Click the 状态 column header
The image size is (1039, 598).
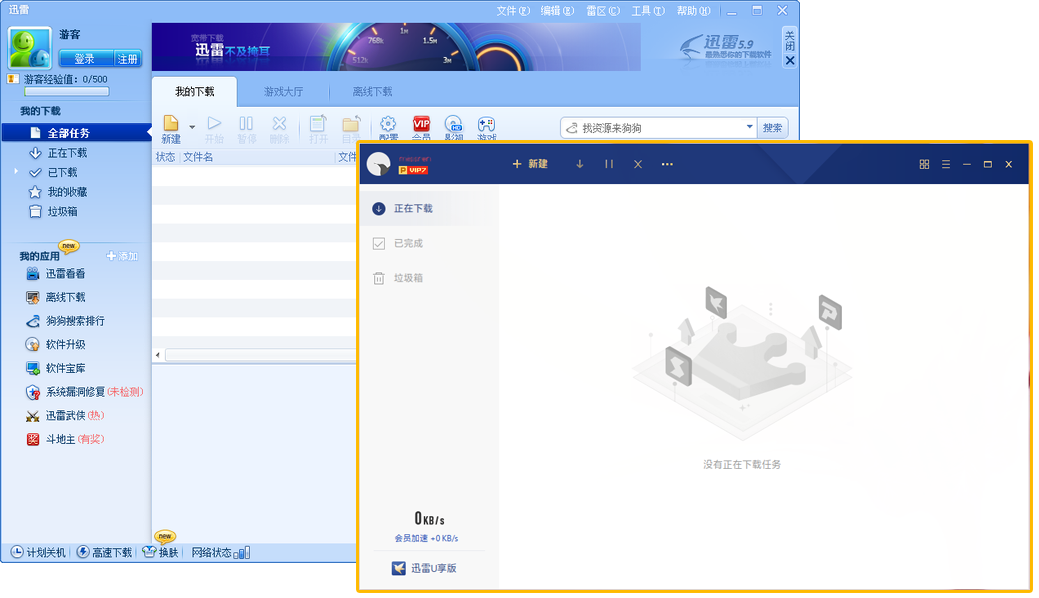point(166,157)
